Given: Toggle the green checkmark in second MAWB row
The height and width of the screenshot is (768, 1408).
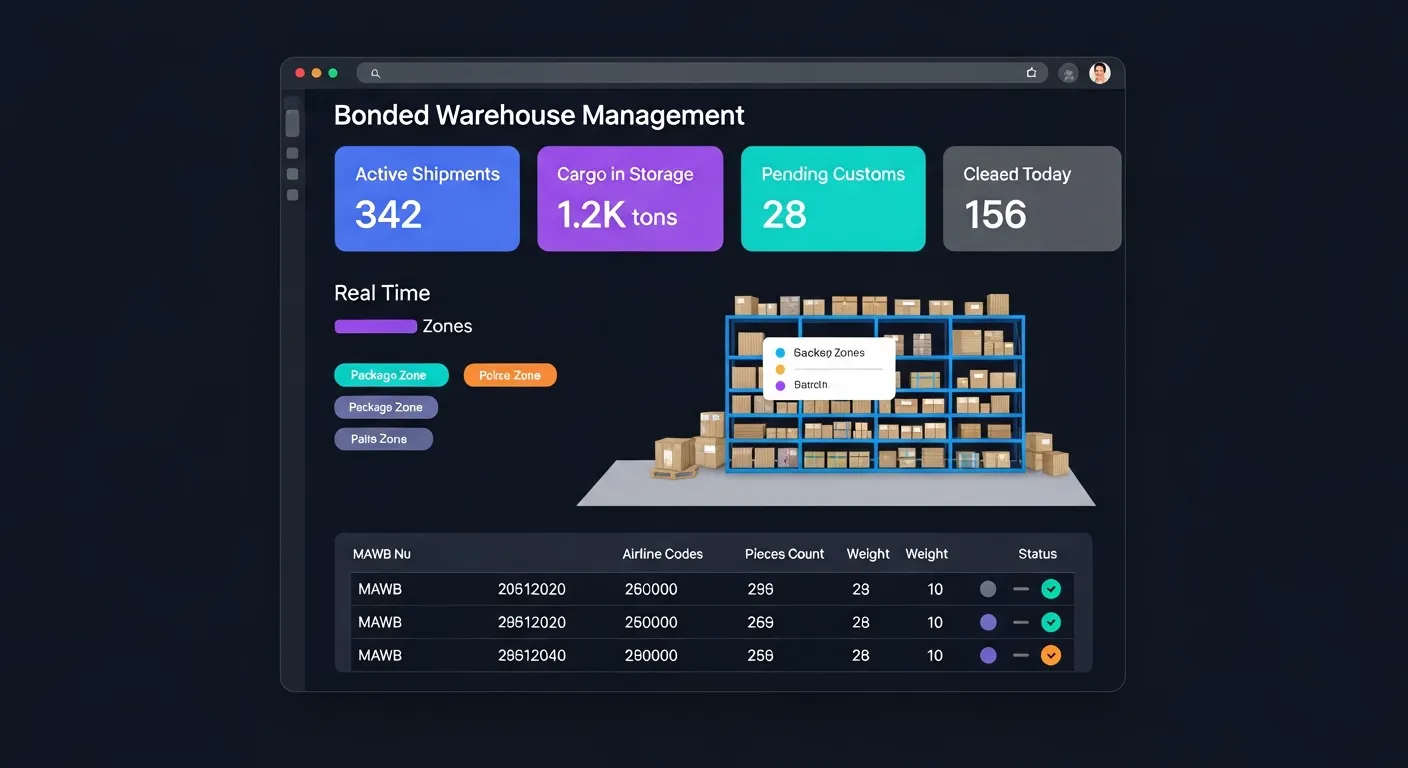Looking at the screenshot, I should pyautogui.click(x=1050, y=622).
